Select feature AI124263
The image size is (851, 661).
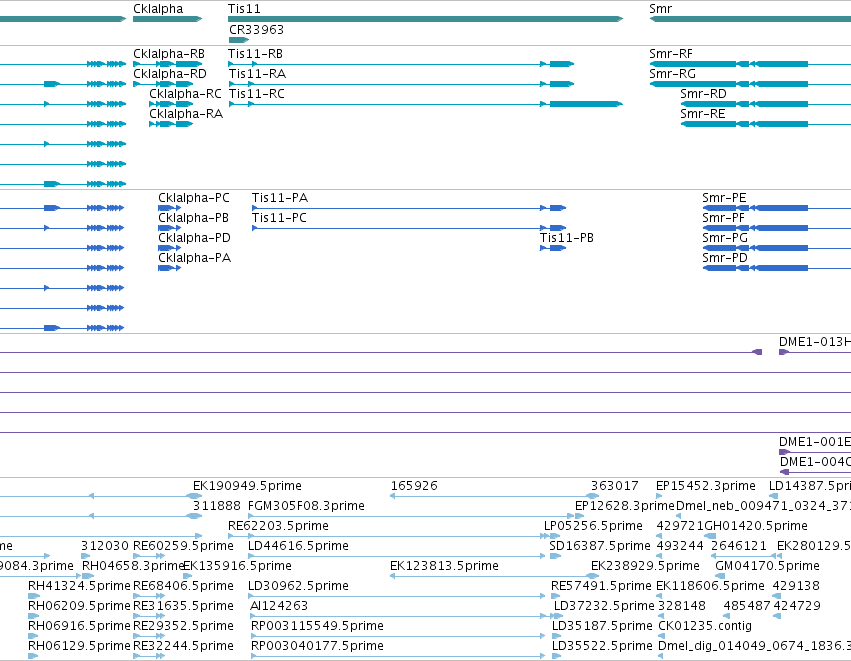(x=279, y=606)
